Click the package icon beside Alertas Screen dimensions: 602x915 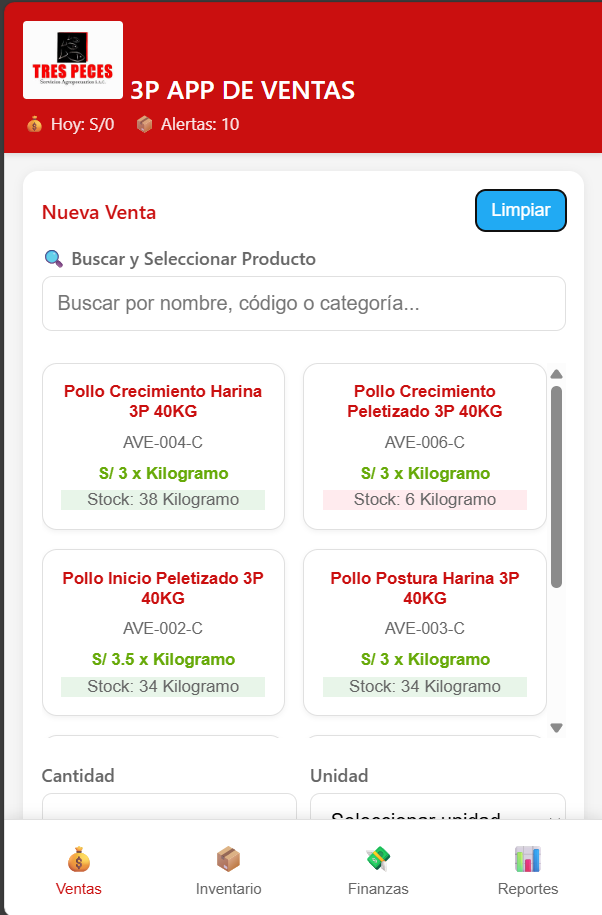click(145, 125)
